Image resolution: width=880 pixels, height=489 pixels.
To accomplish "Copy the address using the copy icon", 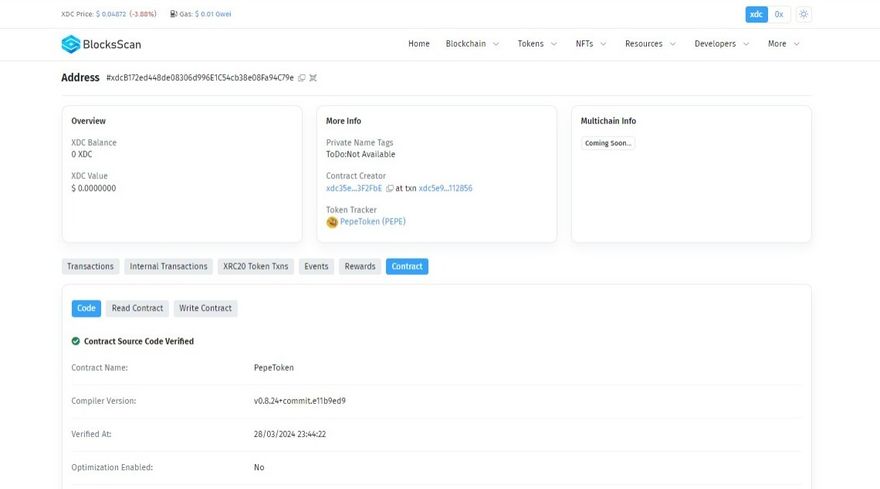I will tap(302, 78).
